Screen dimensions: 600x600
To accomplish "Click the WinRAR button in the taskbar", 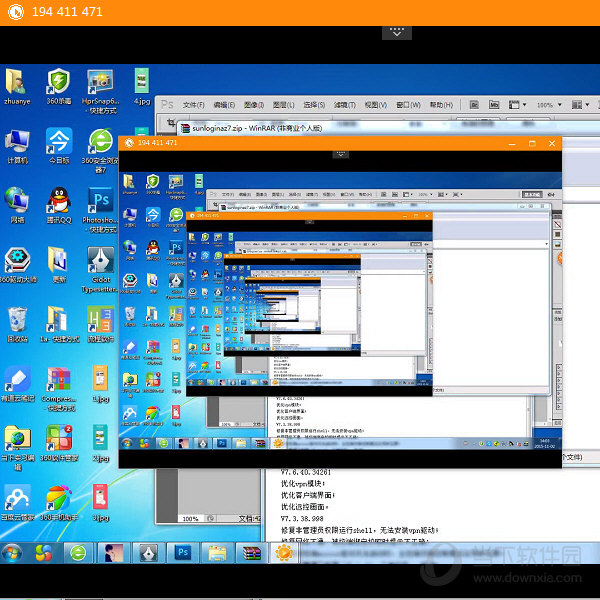I will coord(251,553).
